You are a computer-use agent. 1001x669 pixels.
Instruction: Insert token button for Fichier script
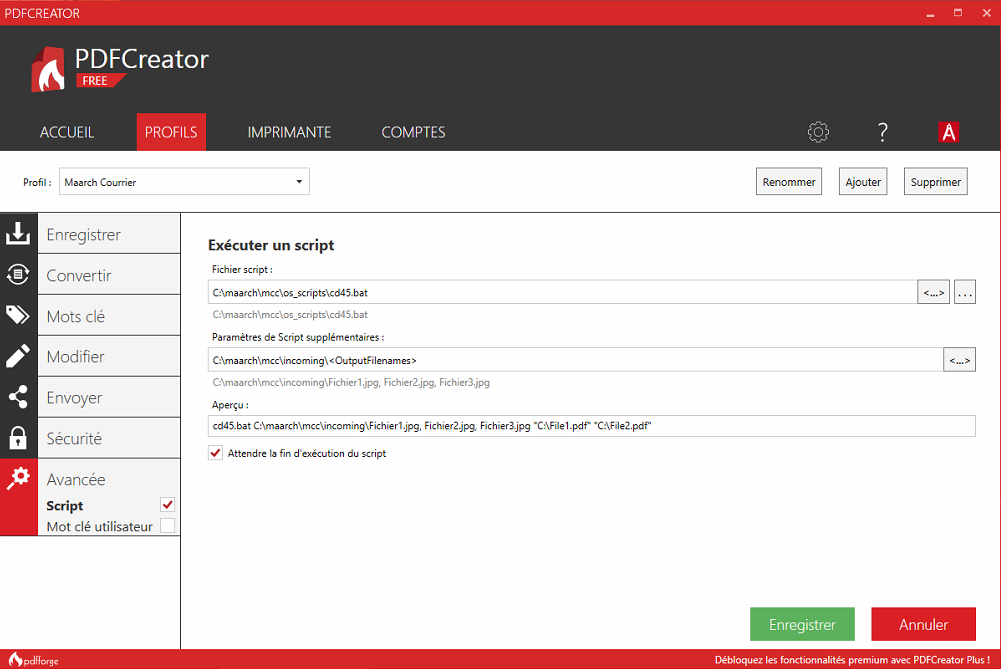933,292
